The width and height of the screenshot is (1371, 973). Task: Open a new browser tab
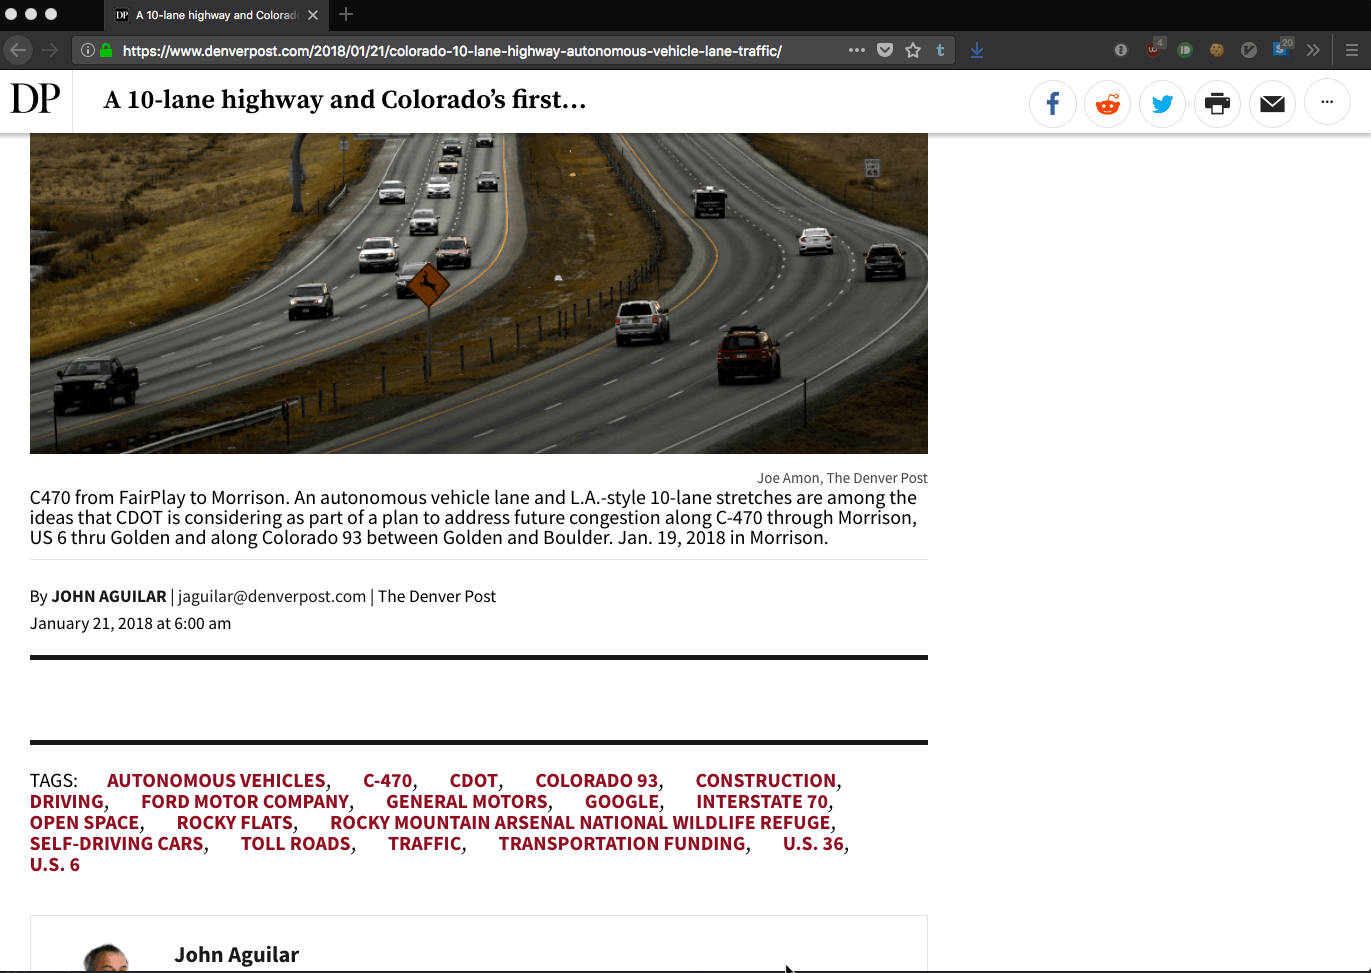[x=346, y=14]
